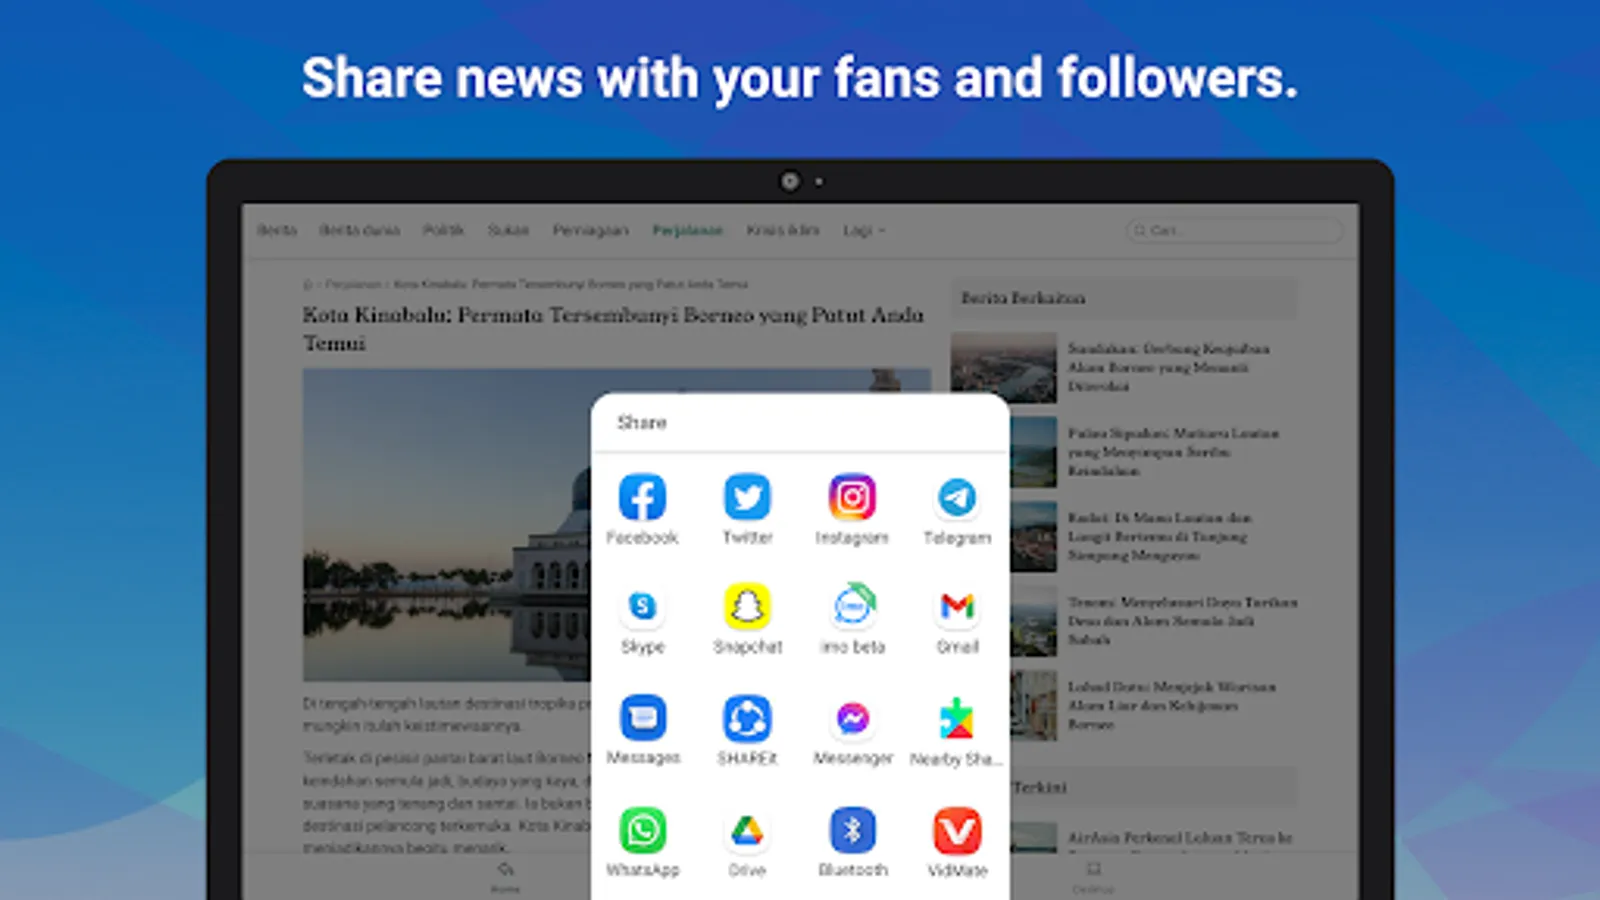Screen dimensions: 1600x900
Task: Expand the Lagi dropdown menu
Action: point(864,230)
